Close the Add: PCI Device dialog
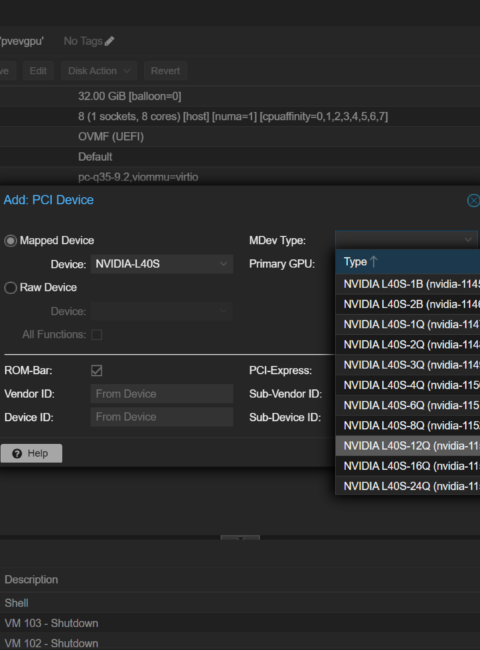Screen dimensions: 480x650 [x=473, y=201]
